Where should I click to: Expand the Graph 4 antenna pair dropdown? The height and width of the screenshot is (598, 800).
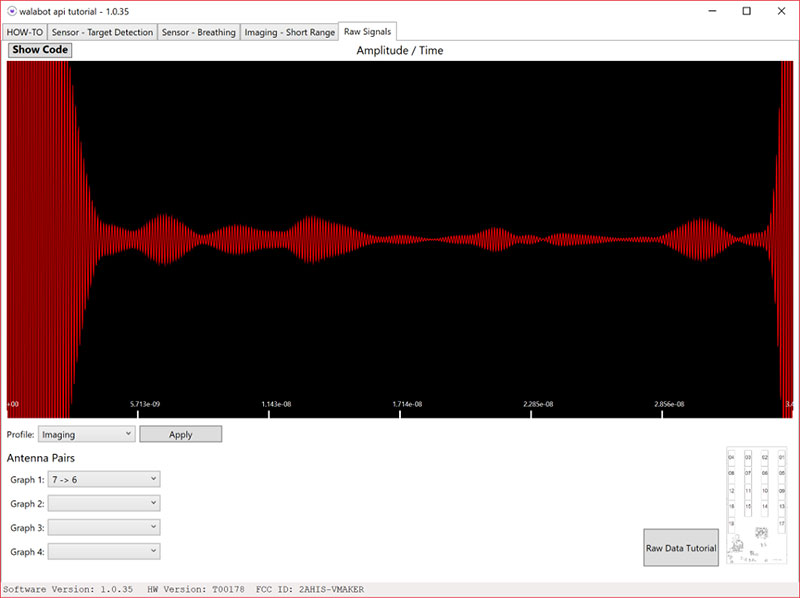click(104, 551)
